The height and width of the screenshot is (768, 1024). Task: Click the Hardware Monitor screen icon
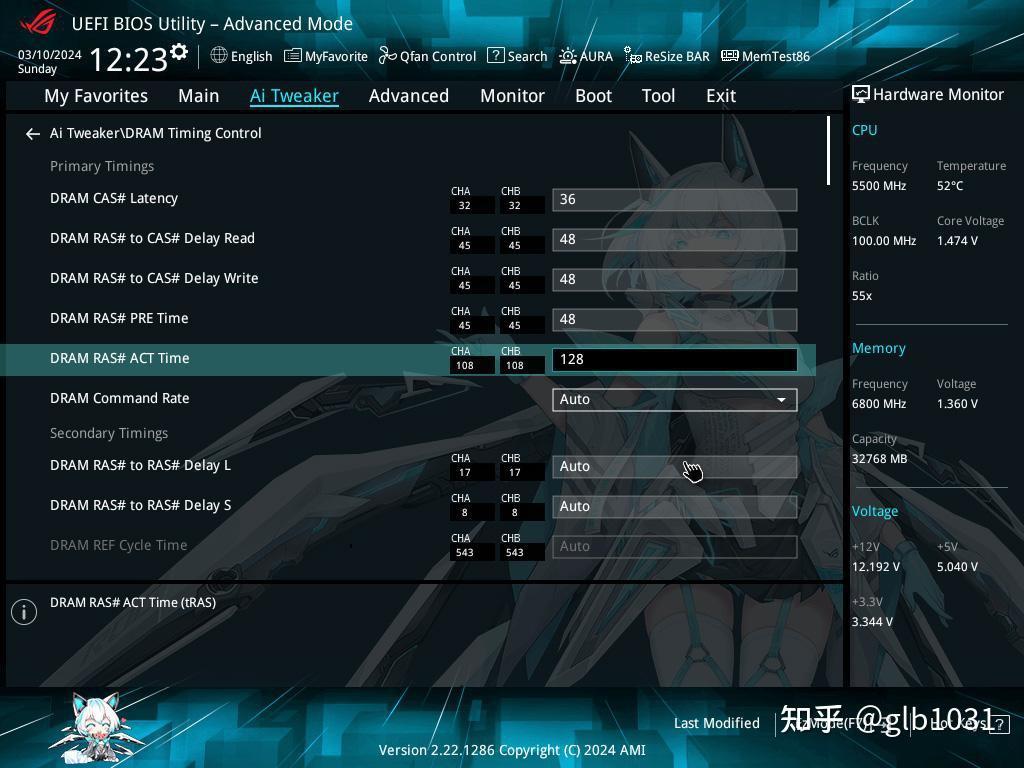click(x=861, y=95)
